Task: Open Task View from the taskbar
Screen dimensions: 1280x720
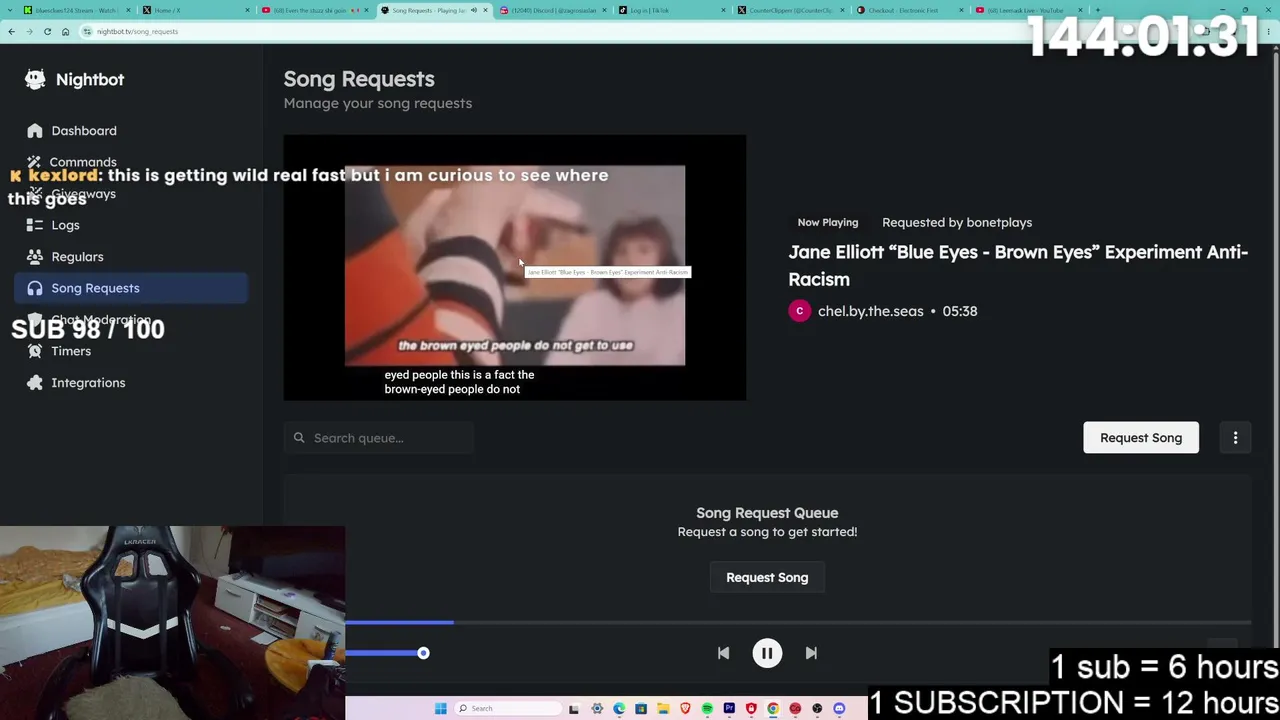Action: pyautogui.click(x=575, y=709)
